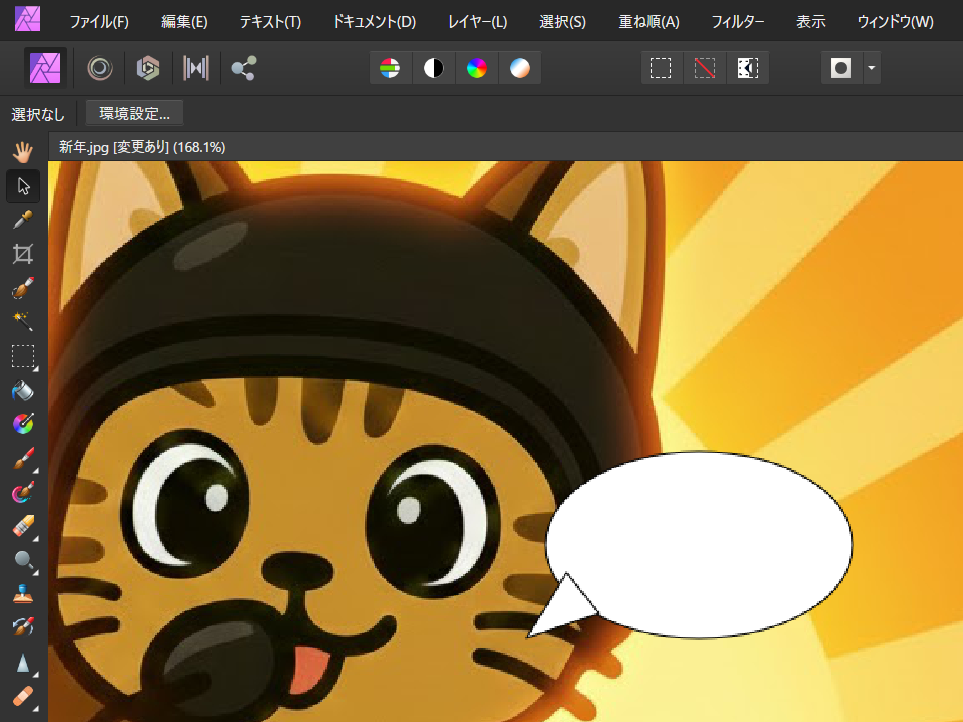963x722 pixels.
Task: Open the フィルター menu
Action: pos(738,21)
